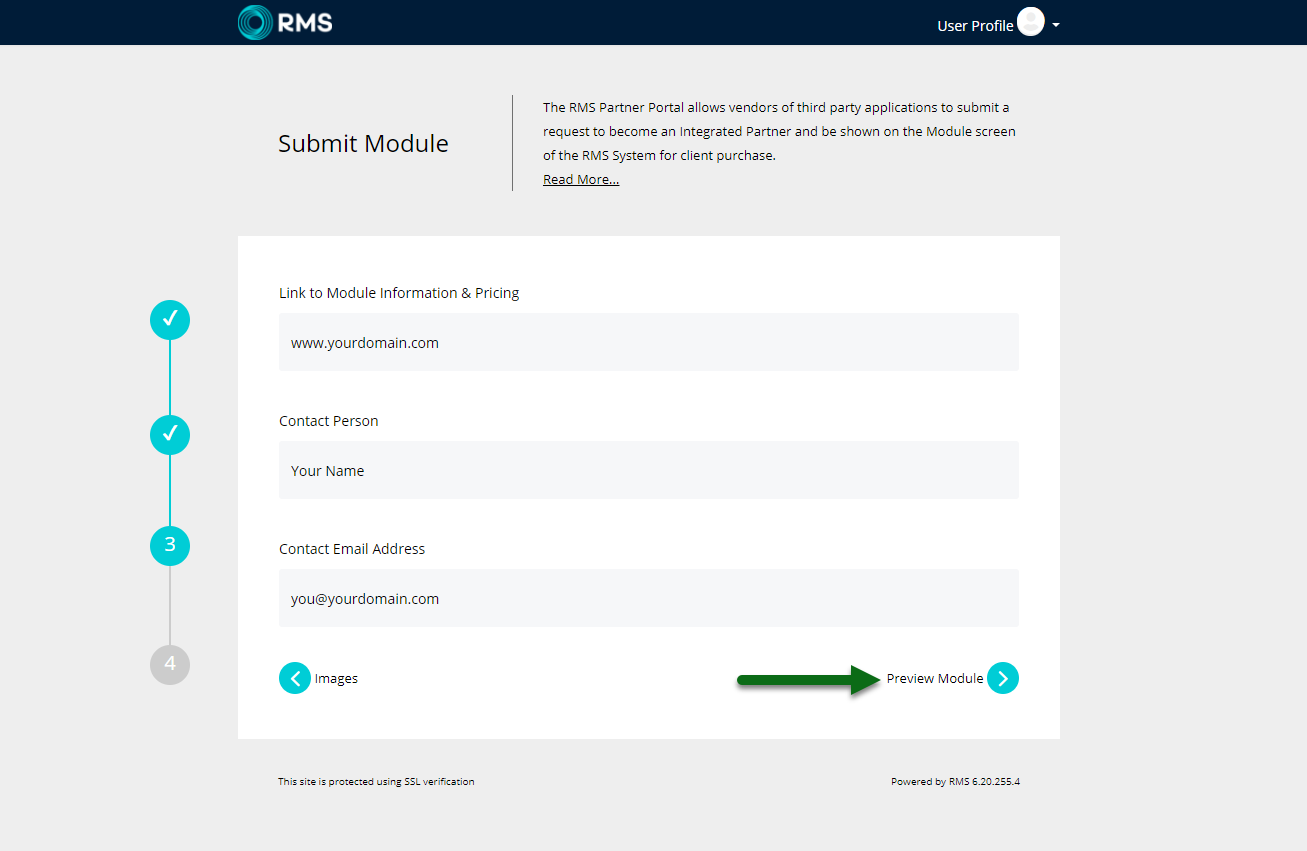Go to step 3 circle
The width and height of the screenshot is (1307, 851).
[170, 545]
